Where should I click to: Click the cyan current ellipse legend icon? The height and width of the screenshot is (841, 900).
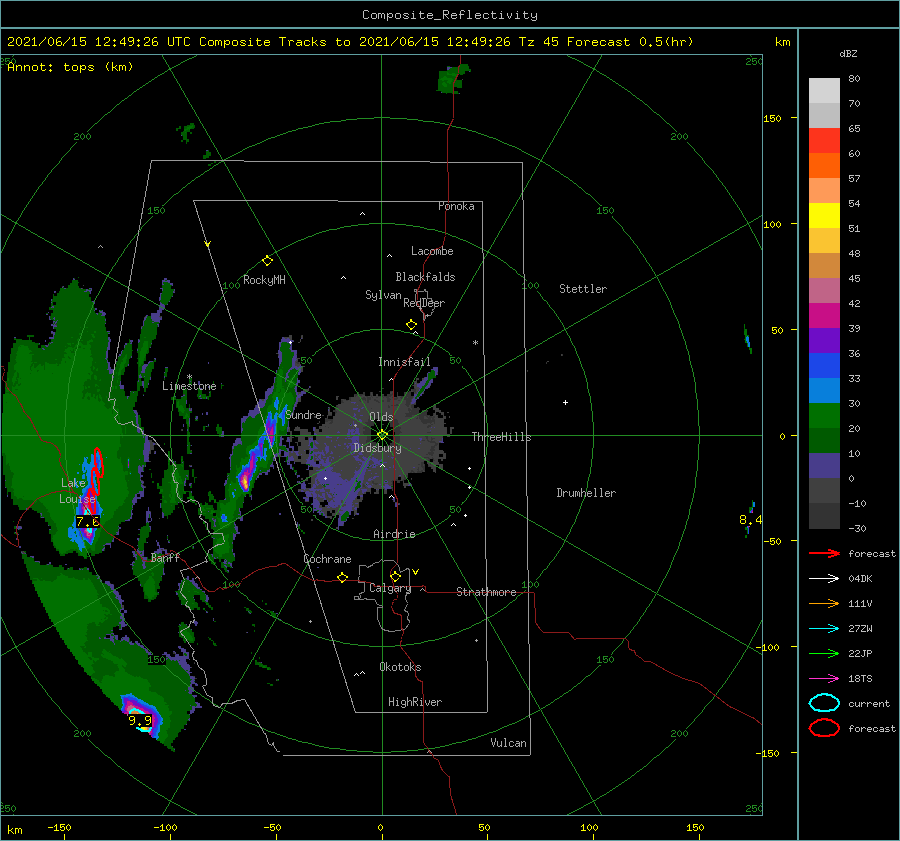tap(824, 703)
